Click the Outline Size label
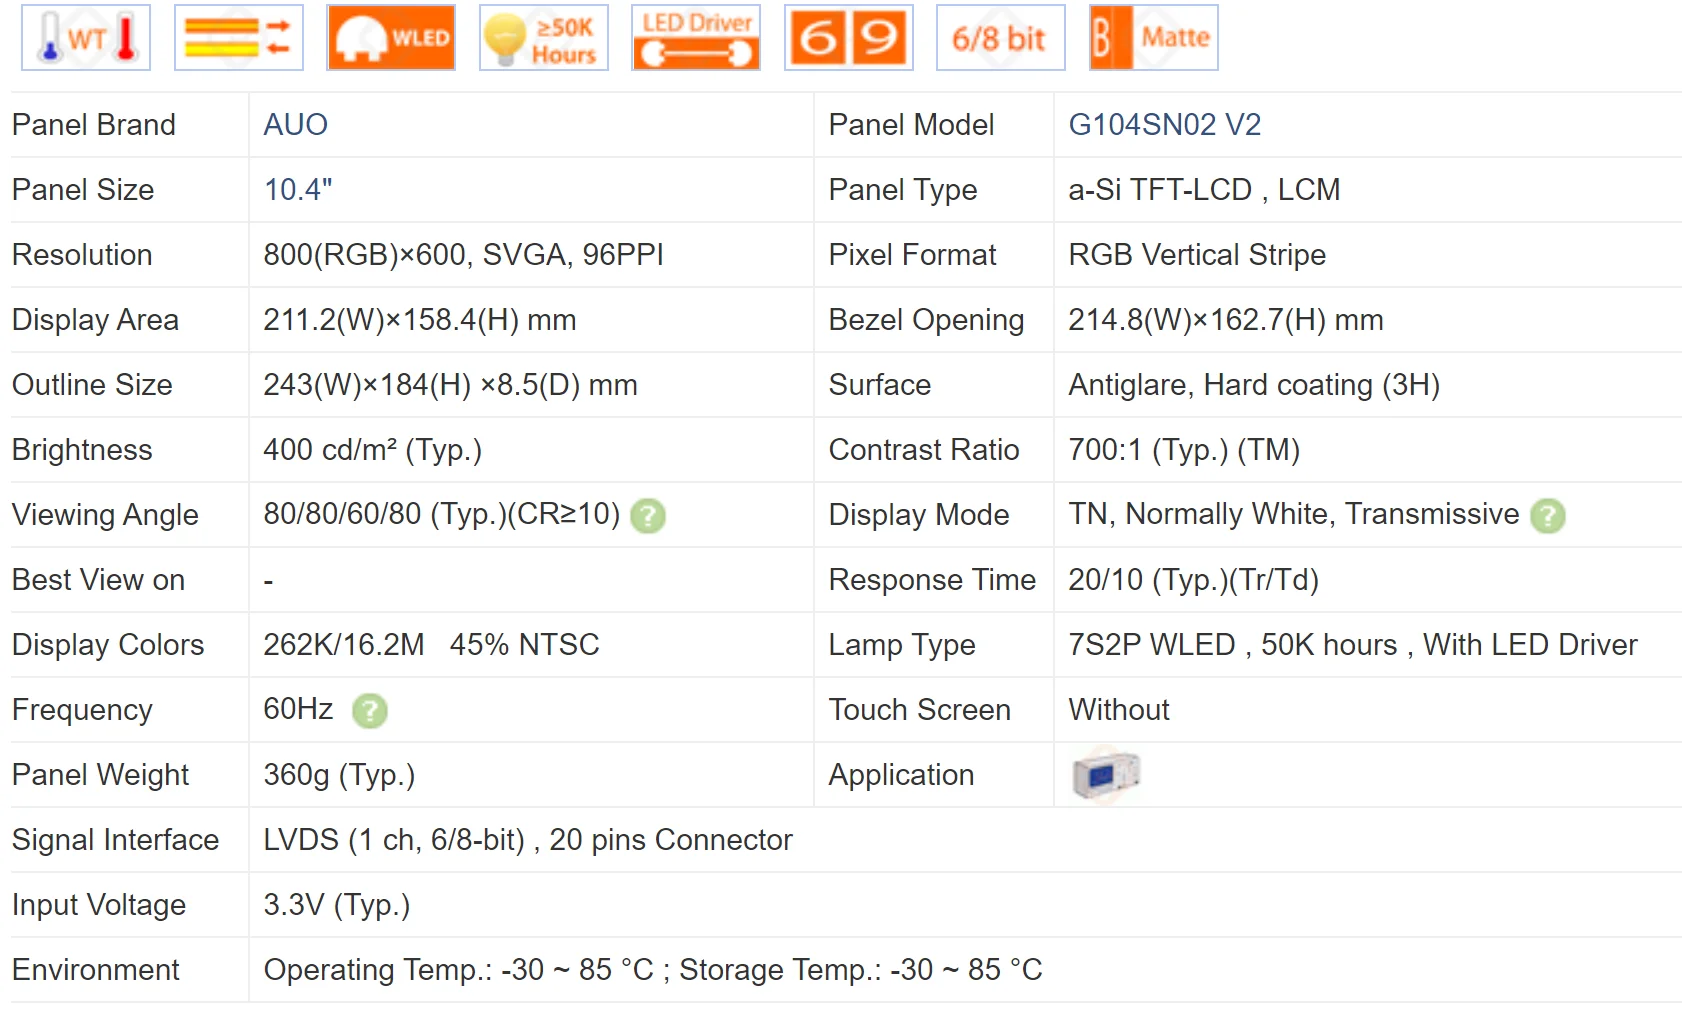The image size is (1682, 1015). (x=92, y=385)
